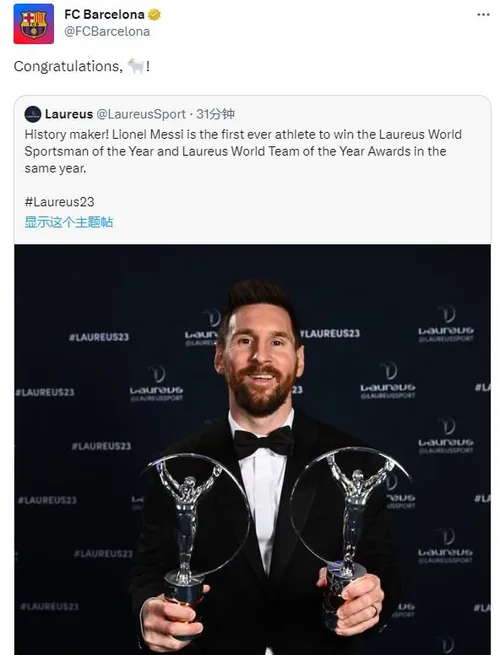Click 显示这个主题帖 show thread link
Viewport: 500px width, 655px height.
click(69, 222)
